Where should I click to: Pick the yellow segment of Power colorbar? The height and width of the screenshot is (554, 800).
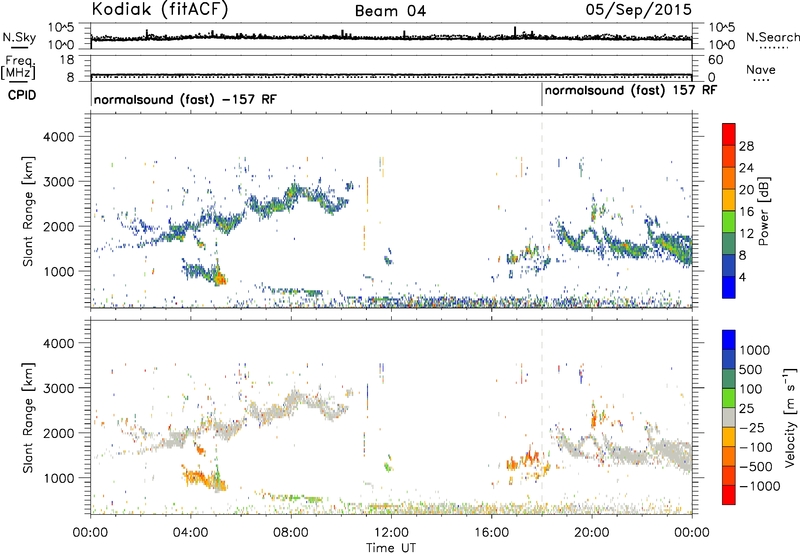coord(729,200)
